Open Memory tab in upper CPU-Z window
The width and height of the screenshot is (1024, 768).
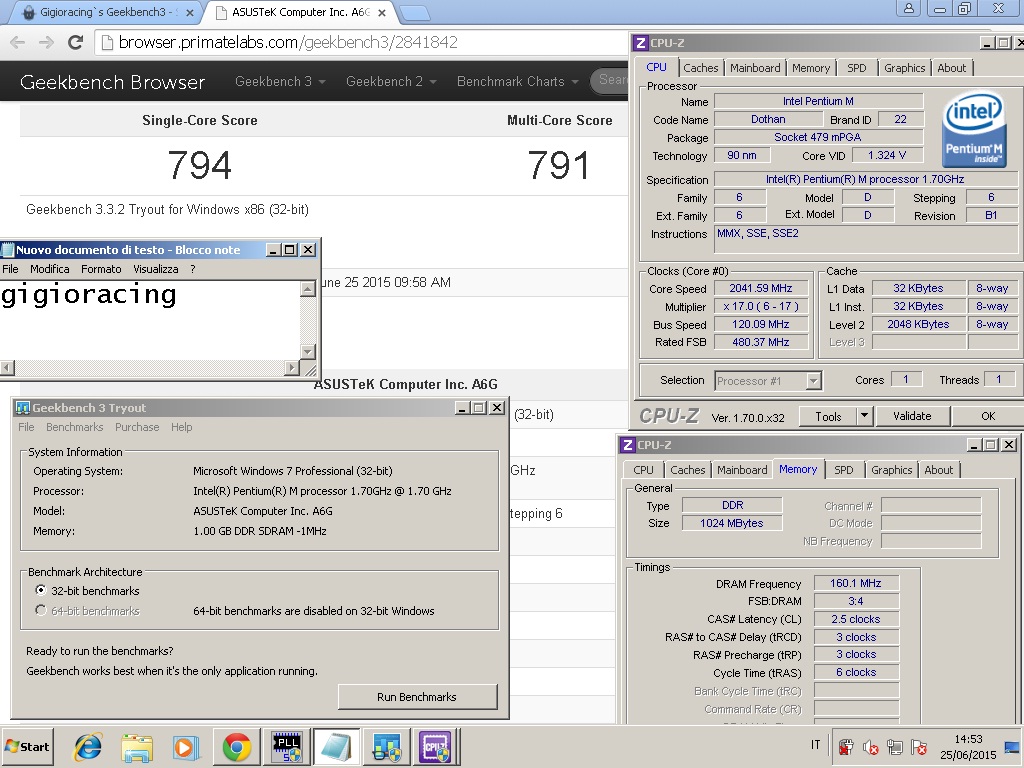click(x=810, y=68)
